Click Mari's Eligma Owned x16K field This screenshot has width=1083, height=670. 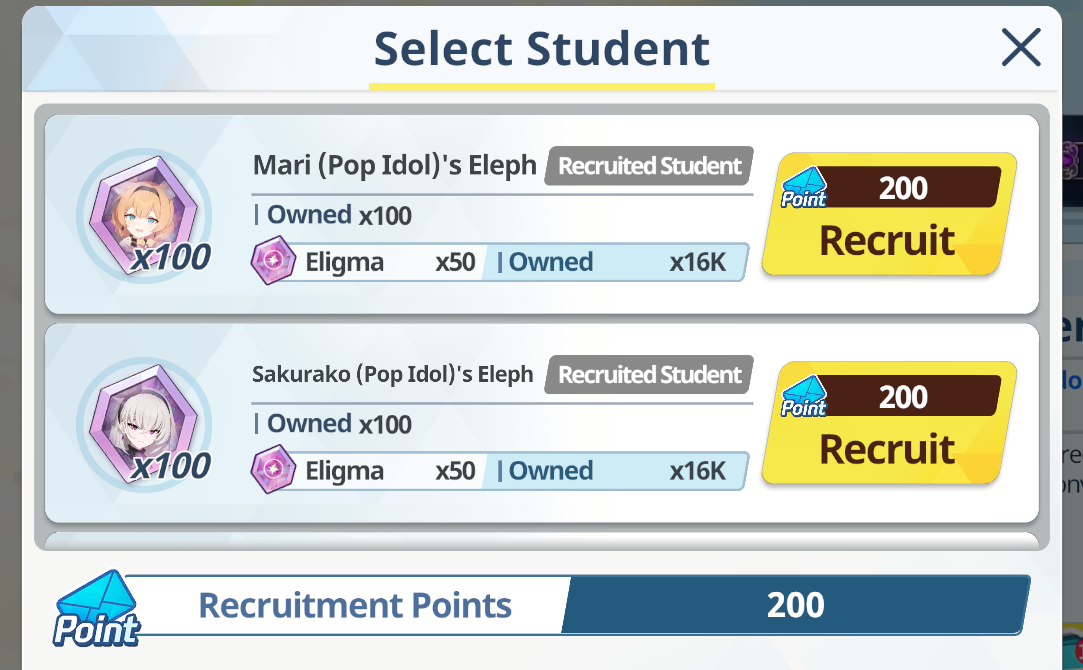(x=615, y=262)
